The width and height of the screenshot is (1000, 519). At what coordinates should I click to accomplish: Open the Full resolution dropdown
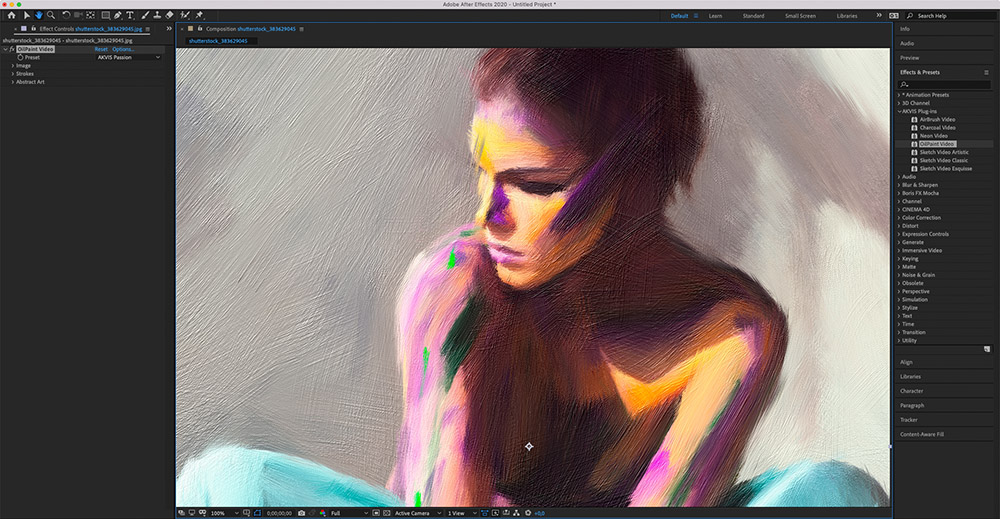click(345, 513)
